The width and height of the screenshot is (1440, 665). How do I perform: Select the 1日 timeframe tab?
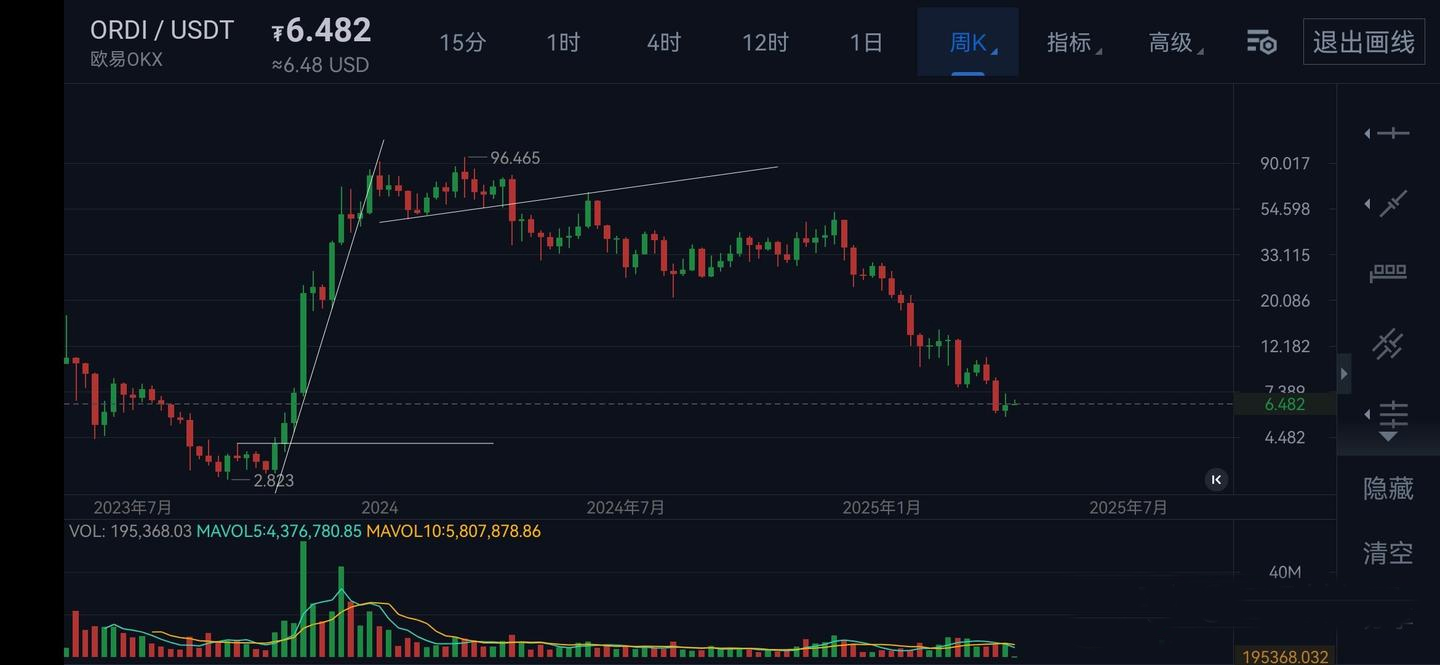(x=866, y=42)
